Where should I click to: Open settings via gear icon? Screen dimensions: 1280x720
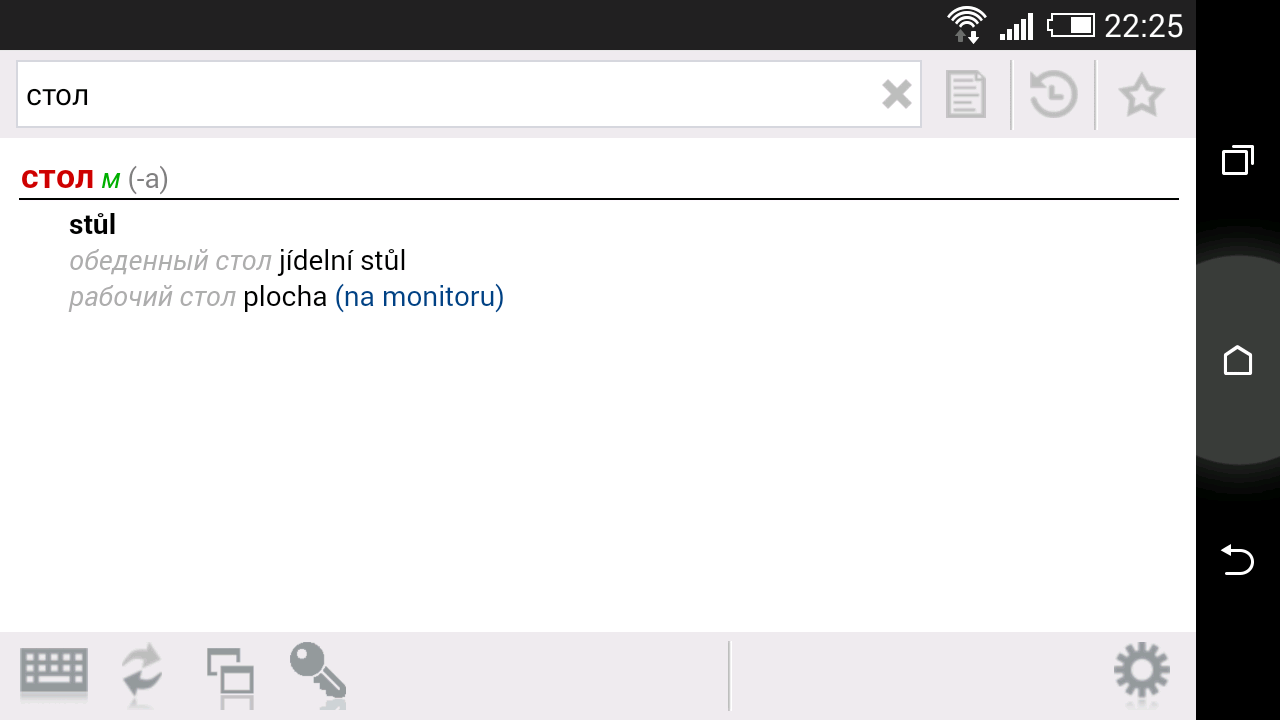[1142, 671]
